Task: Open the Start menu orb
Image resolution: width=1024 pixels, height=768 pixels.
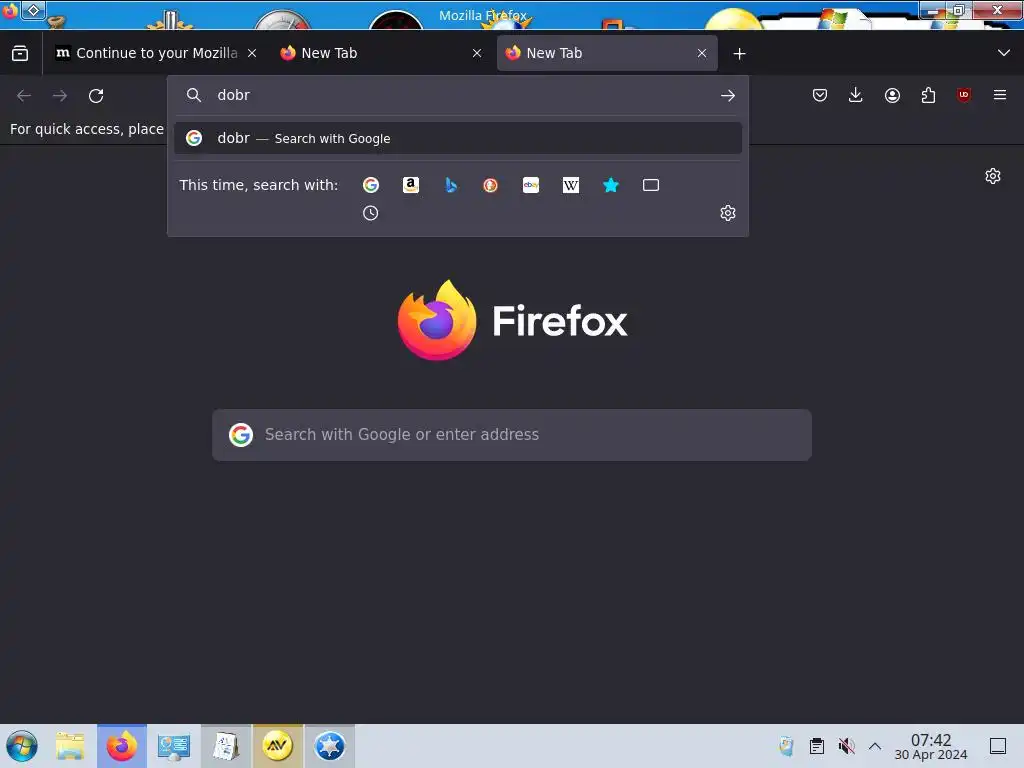Action: click(x=22, y=746)
